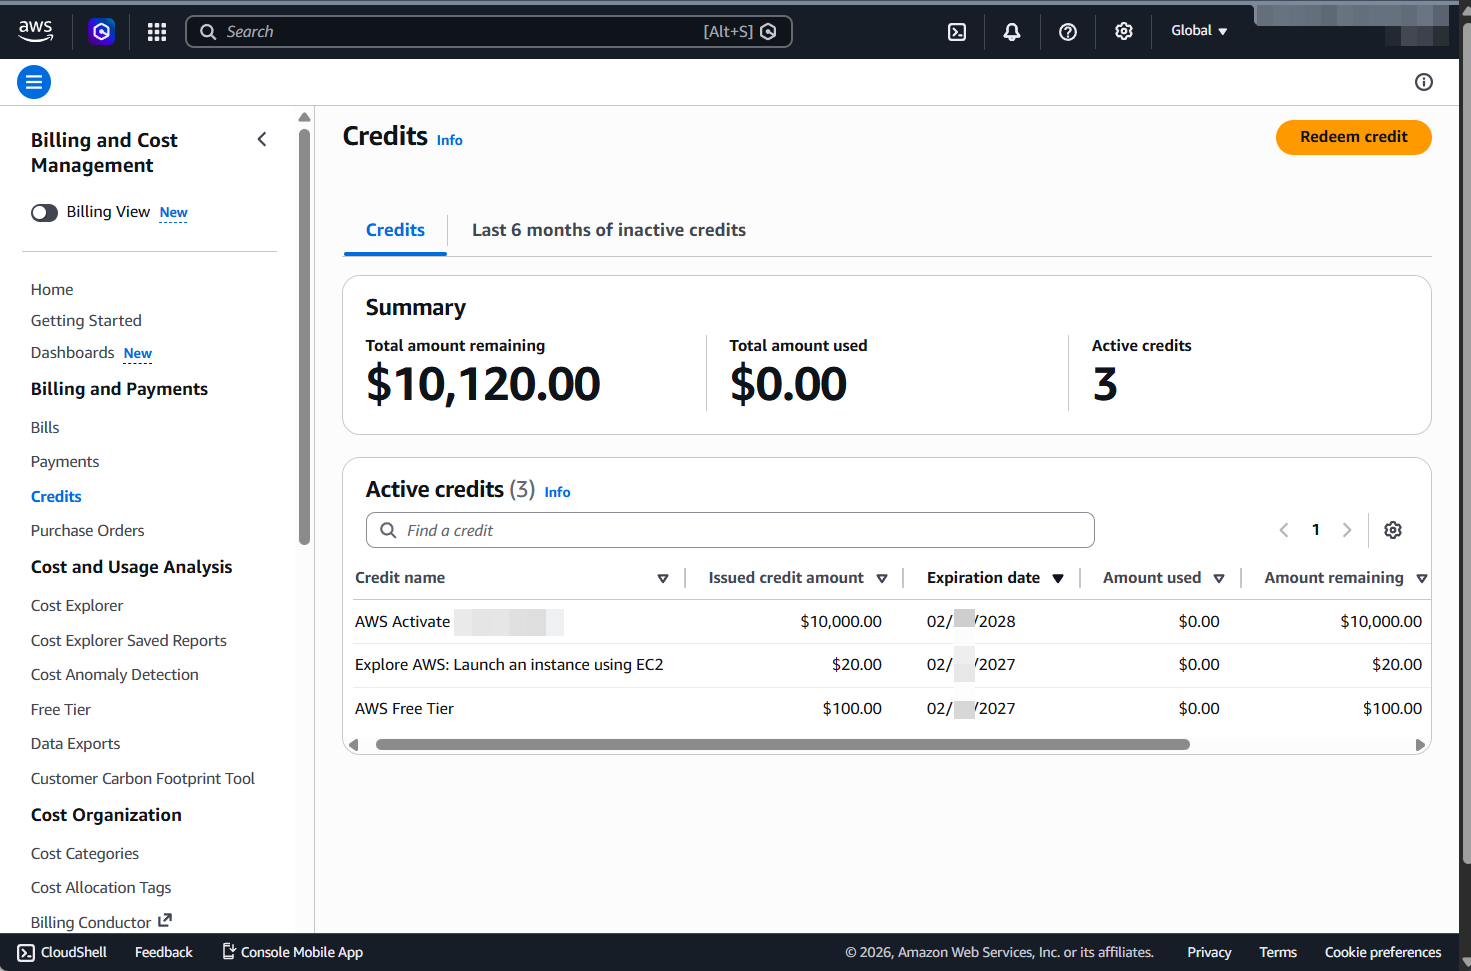The height and width of the screenshot is (971, 1471).
Task: Launch CloudShell from top bar icon
Action: (957, 32)
